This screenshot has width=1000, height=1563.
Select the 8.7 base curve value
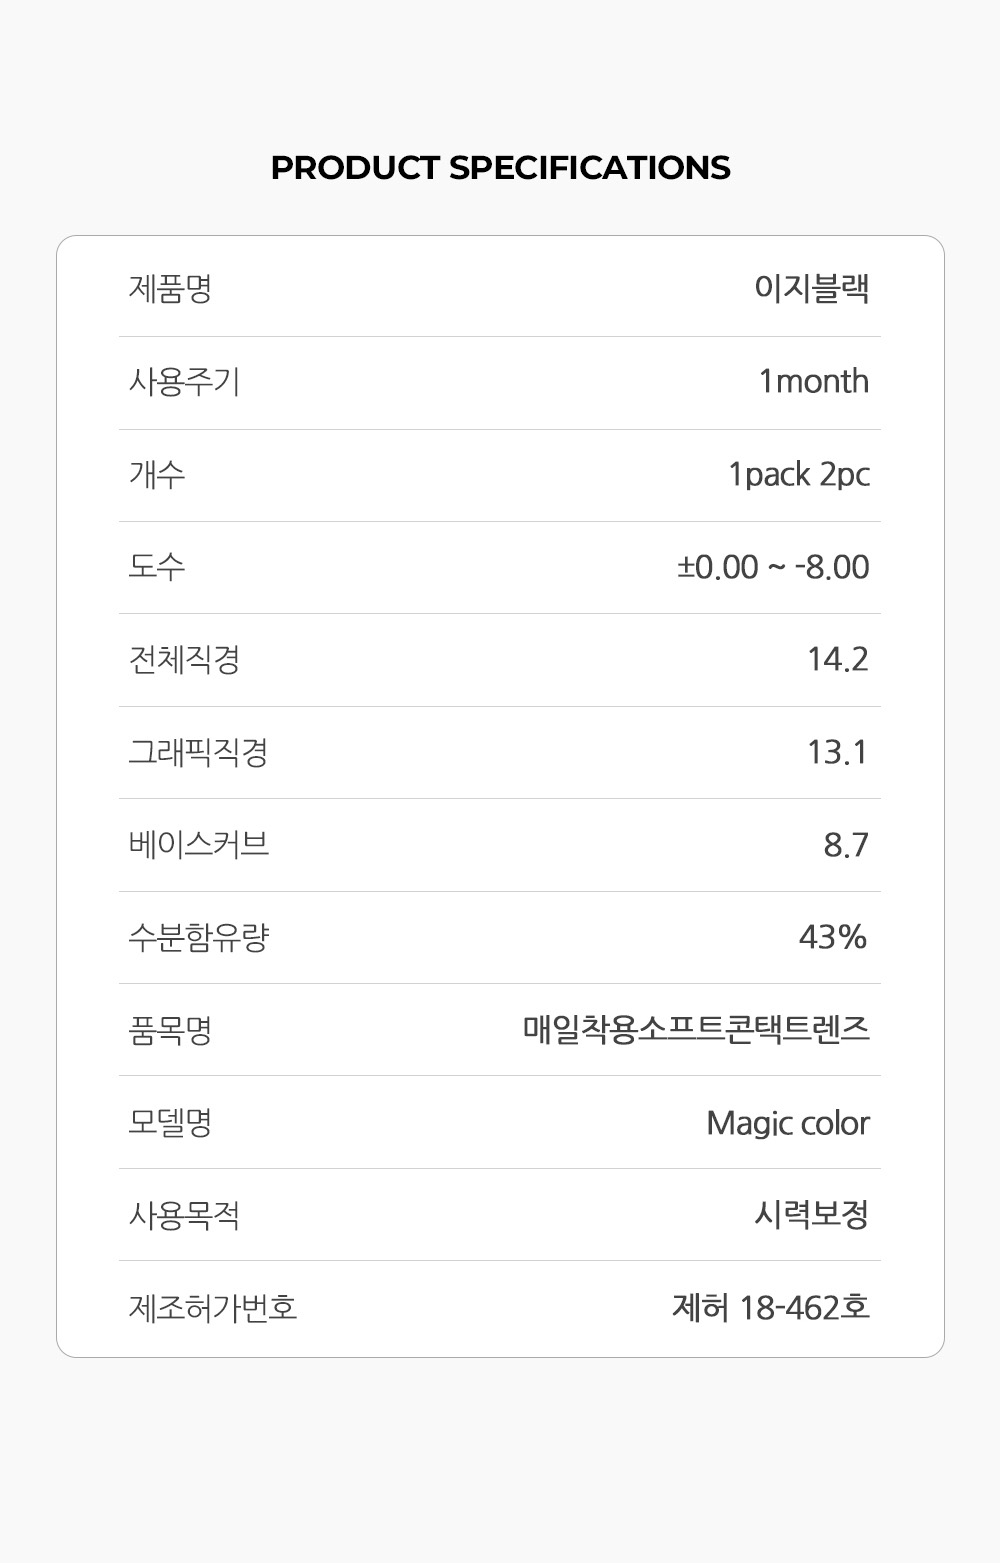coord(846,845)
